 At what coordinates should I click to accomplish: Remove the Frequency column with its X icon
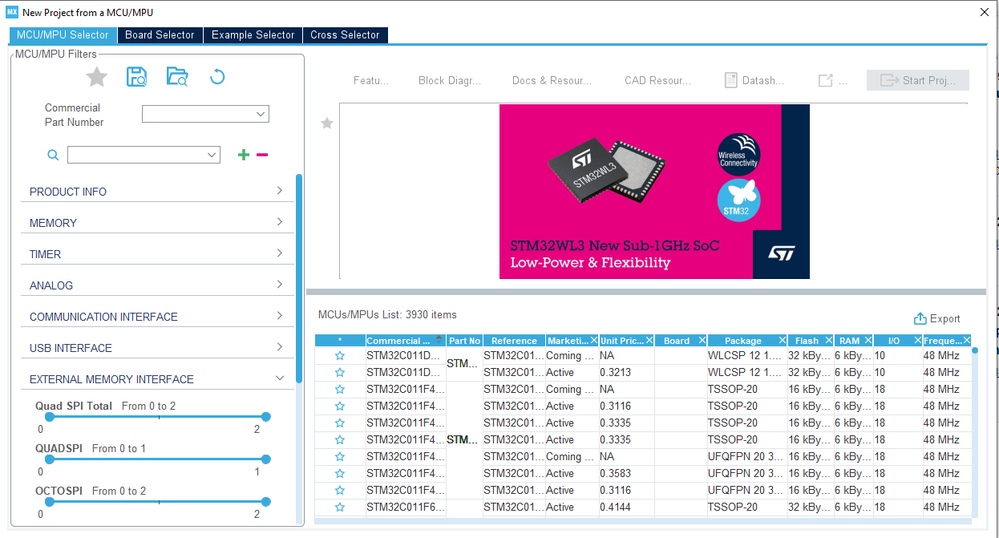pos(967,340)
